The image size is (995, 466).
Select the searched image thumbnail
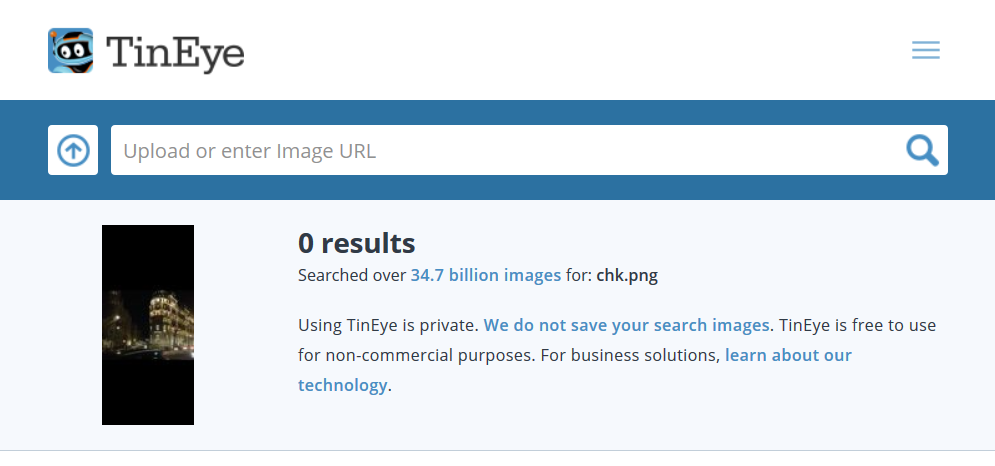point(148,325)
